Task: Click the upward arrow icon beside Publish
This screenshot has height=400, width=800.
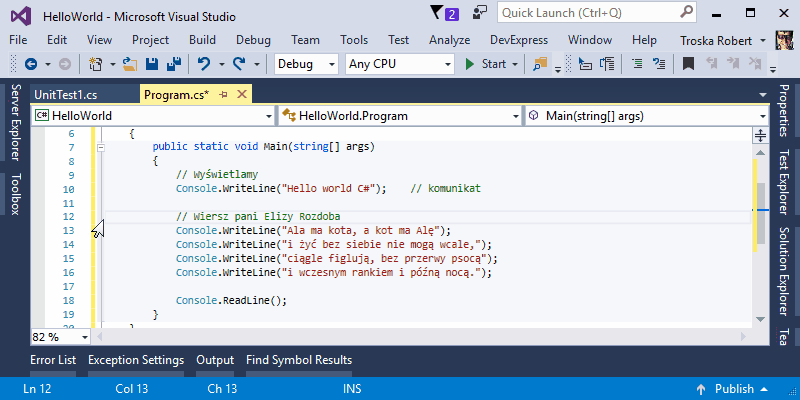Action: click(x=701, y=389)
